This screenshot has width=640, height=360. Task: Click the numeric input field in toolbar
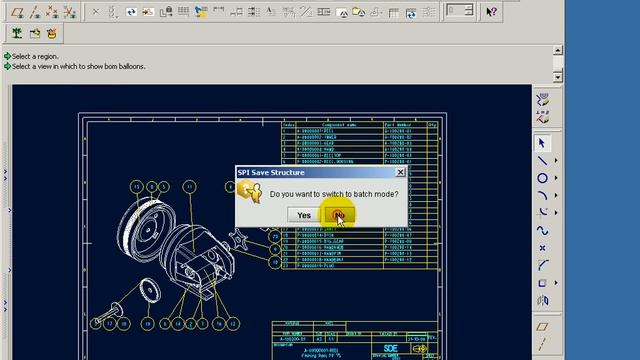point(456,10)
